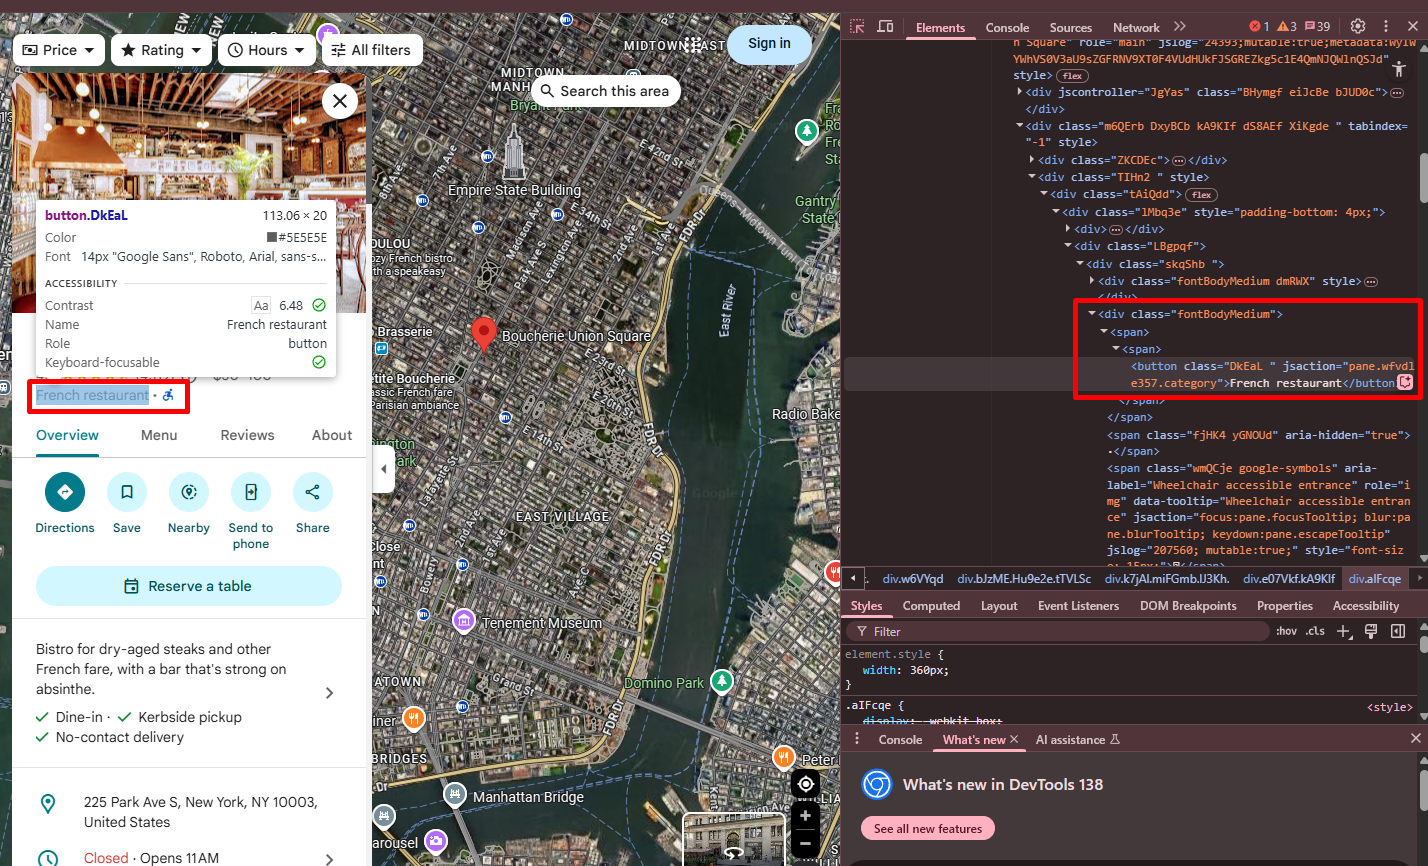The image size is (1428, 866).
Task: Collapse the div with class skqShb
Action: (1079, 263)
